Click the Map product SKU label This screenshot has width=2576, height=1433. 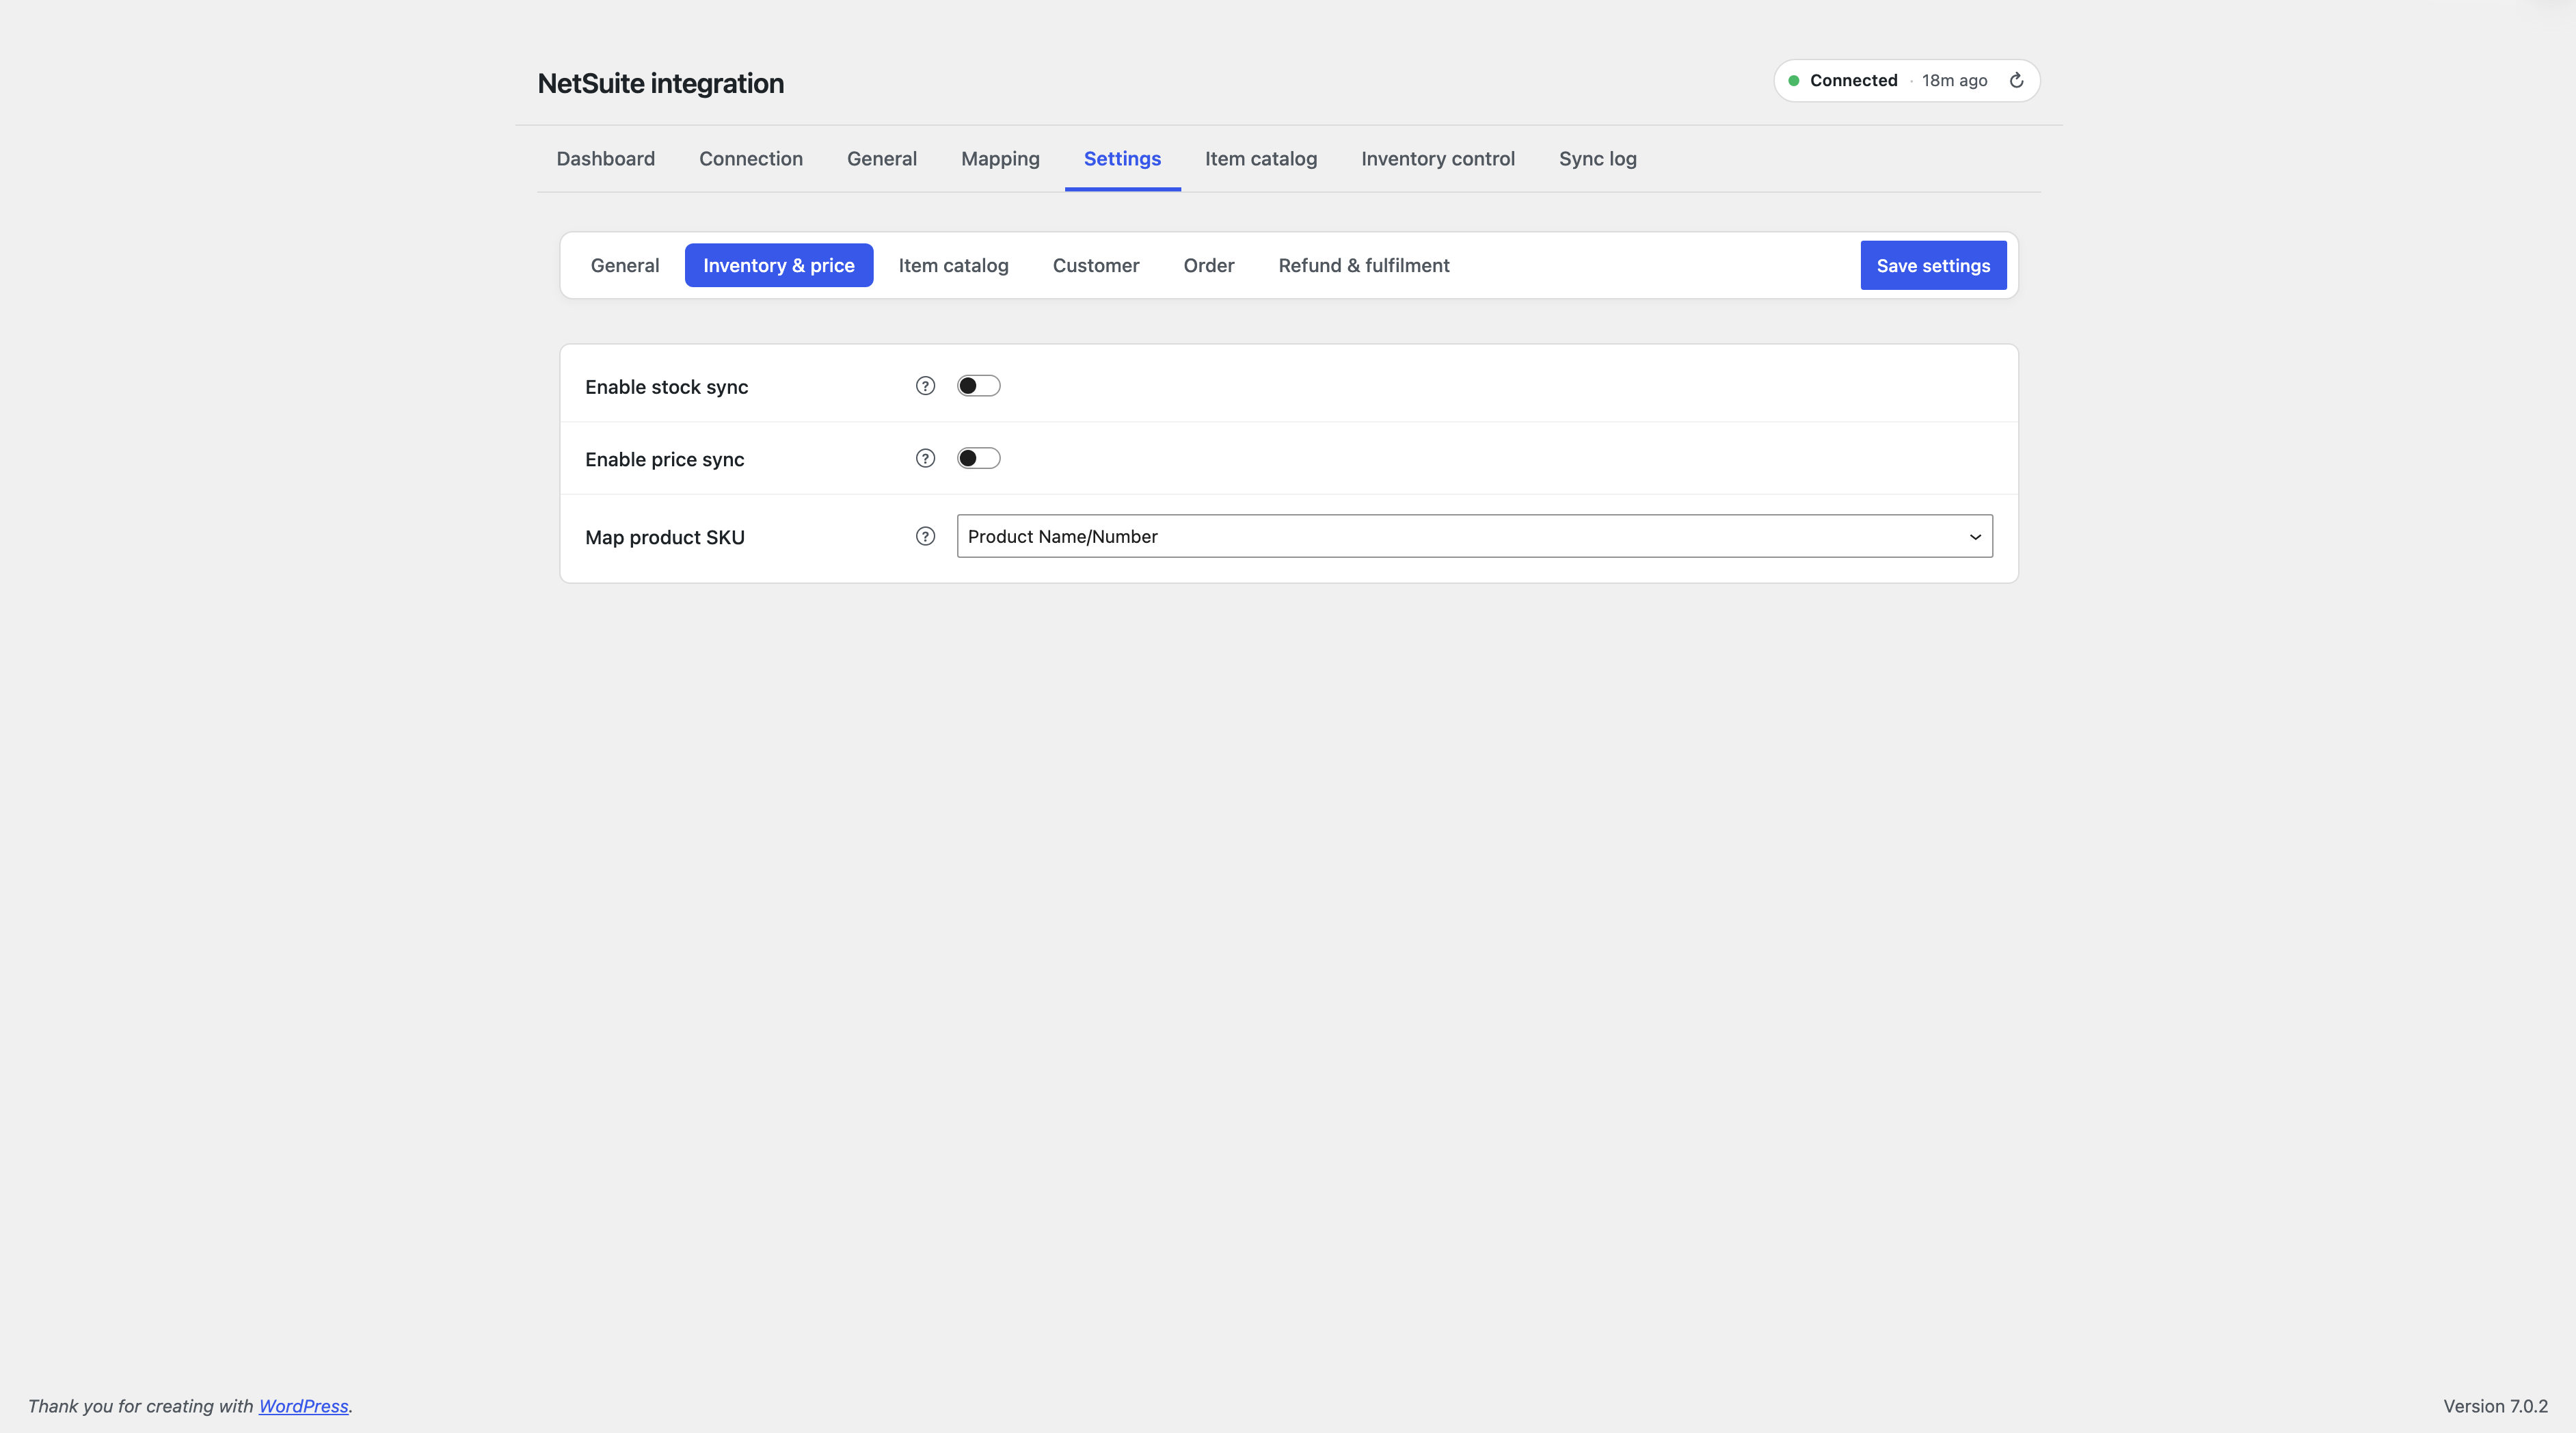[x=665, y=537]
